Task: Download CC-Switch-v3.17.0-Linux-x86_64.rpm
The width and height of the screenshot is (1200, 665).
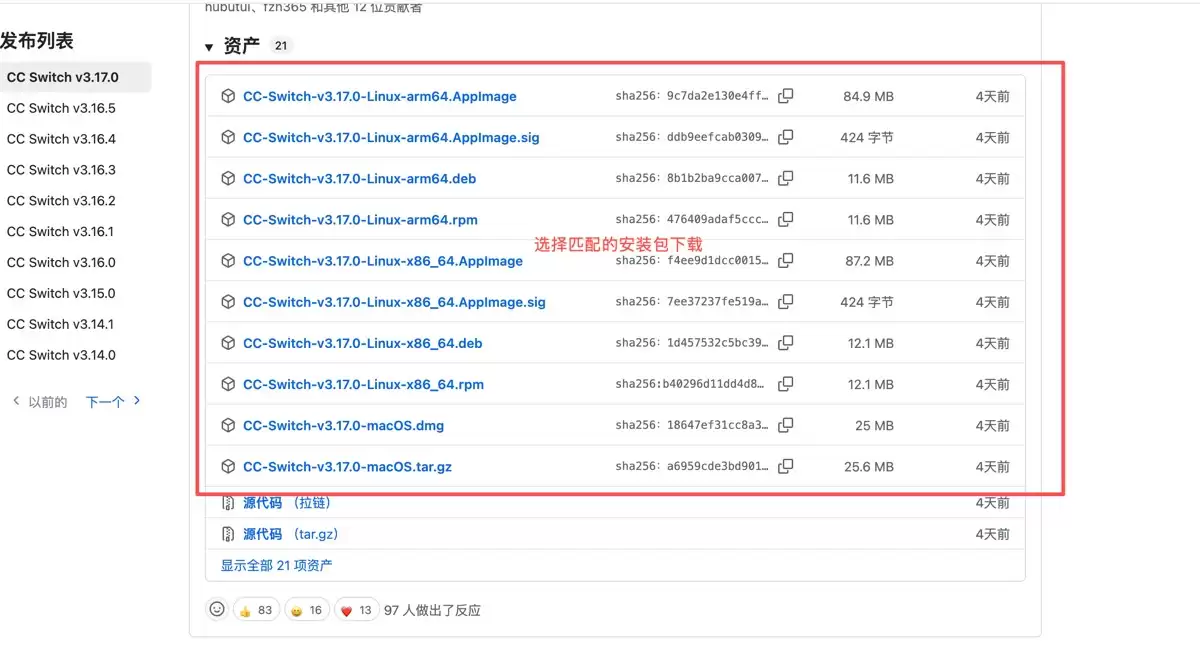Action: [364, 384]
